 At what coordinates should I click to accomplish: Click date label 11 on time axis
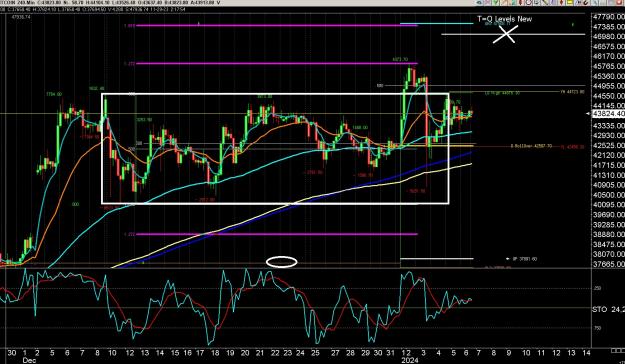[540, 353]
